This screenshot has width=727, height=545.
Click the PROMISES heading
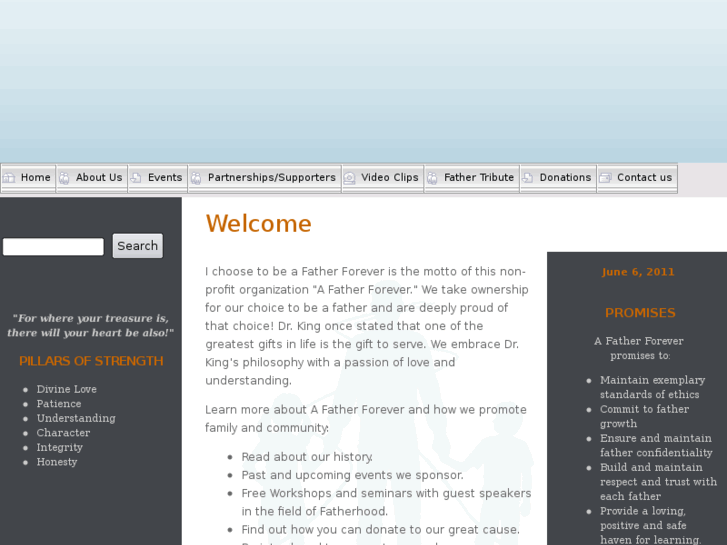coord(640,313)
